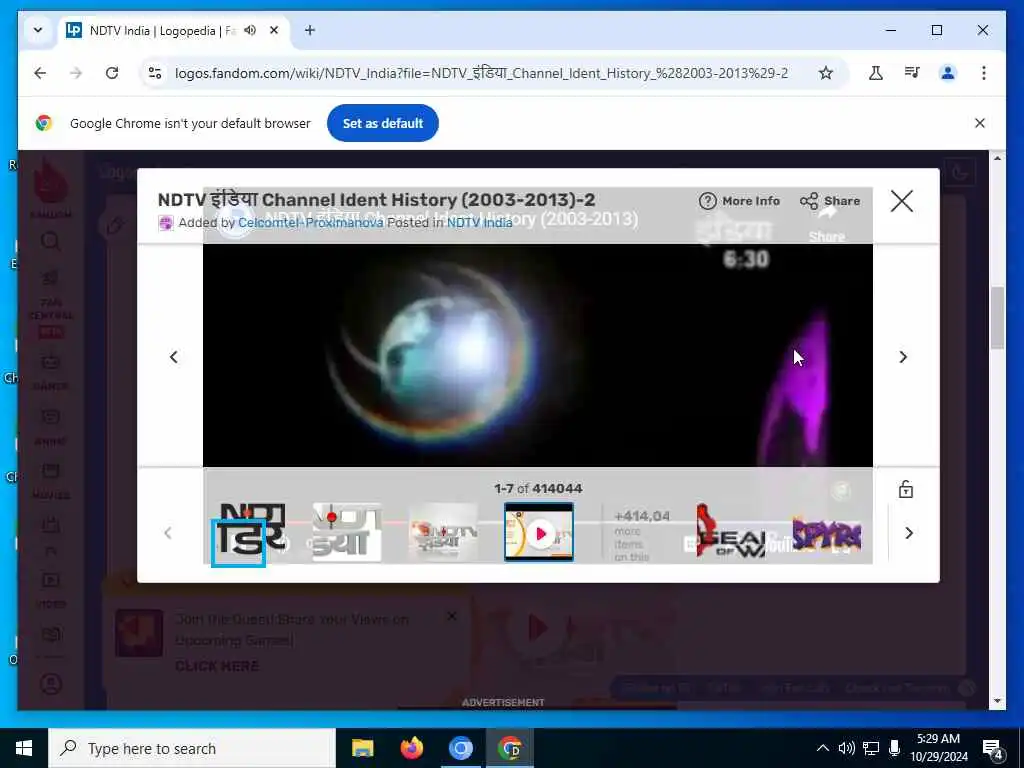
Task: Select the third NDTV India logo thumbnail
Action: click(443, 532)
